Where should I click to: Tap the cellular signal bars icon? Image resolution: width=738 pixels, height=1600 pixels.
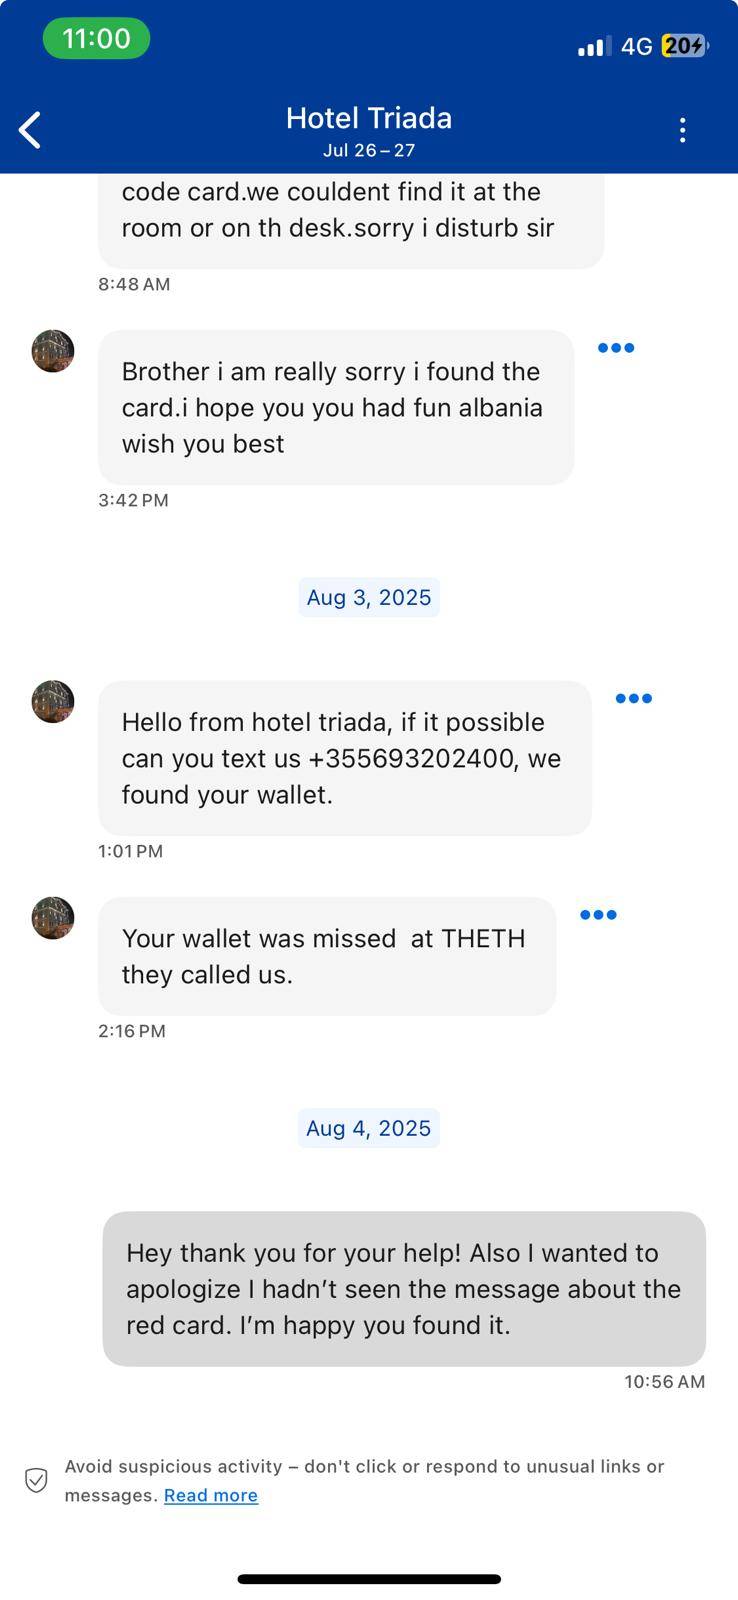594,46
